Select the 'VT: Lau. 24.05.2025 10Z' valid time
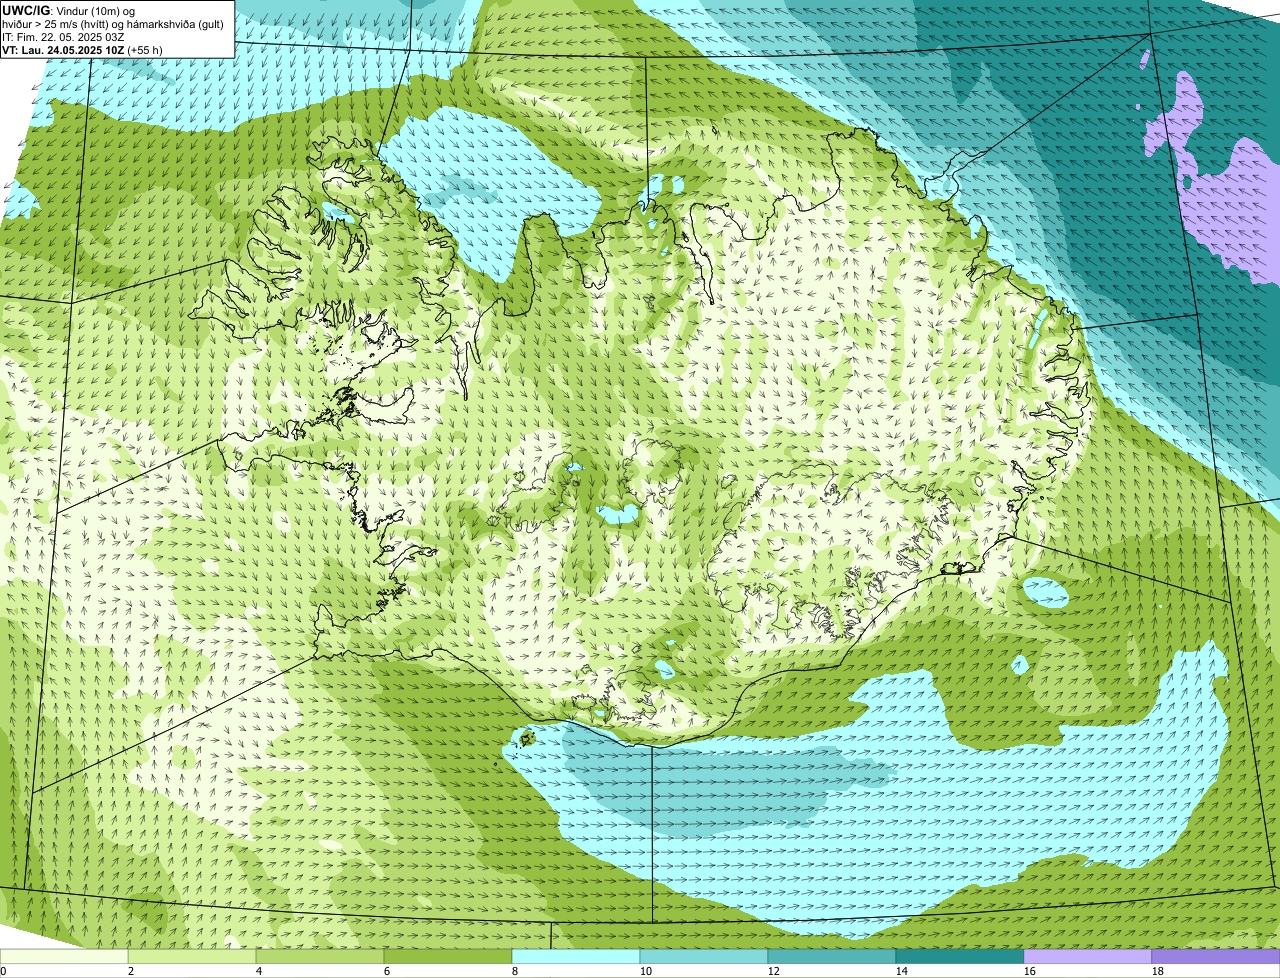 point(63,50)
